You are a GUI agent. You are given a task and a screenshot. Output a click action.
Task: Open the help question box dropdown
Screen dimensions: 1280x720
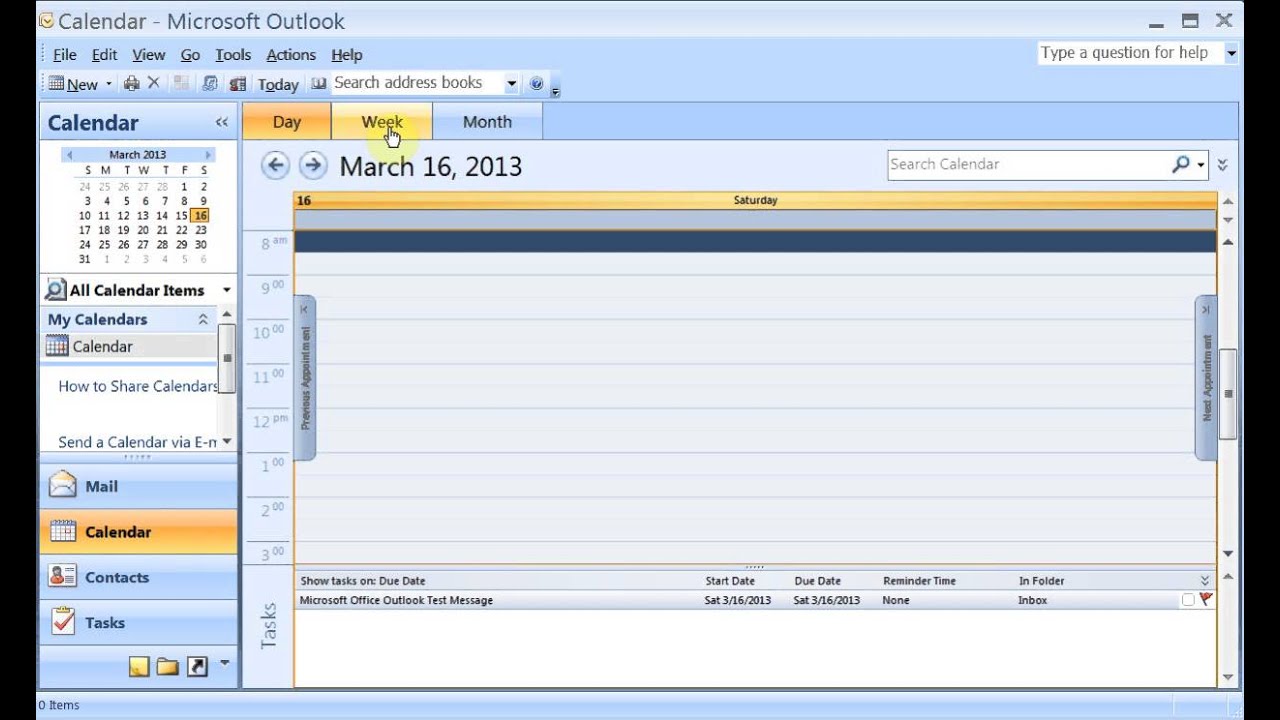tap(1232, 53)
